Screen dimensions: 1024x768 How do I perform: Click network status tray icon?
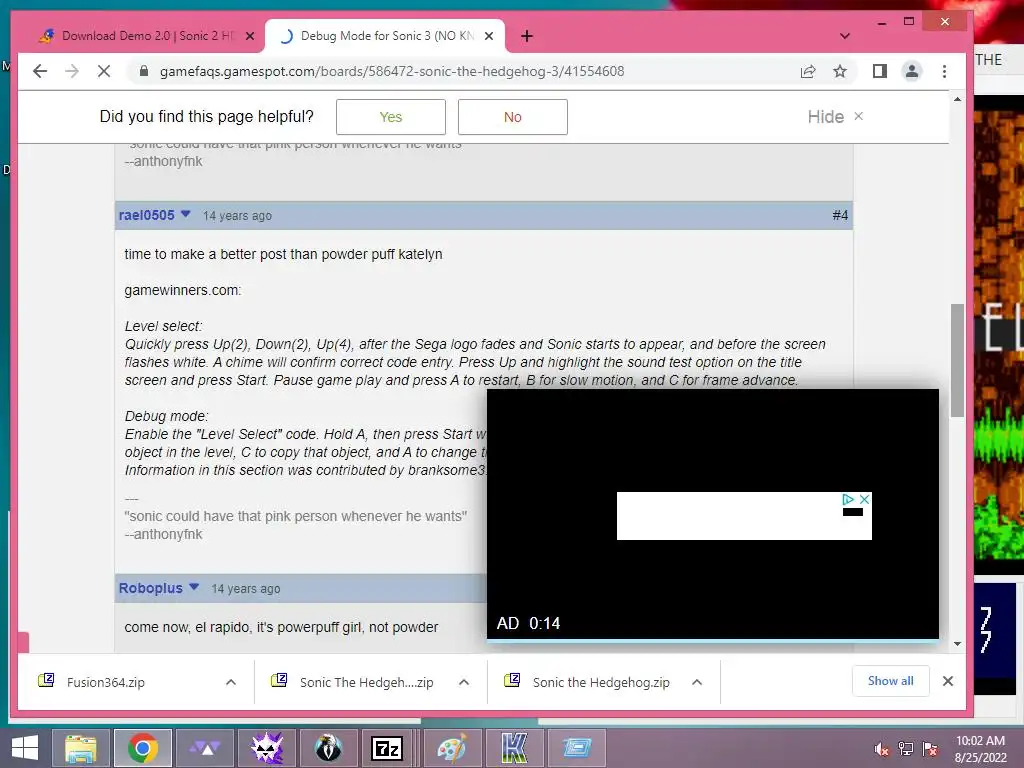(906, 749)
